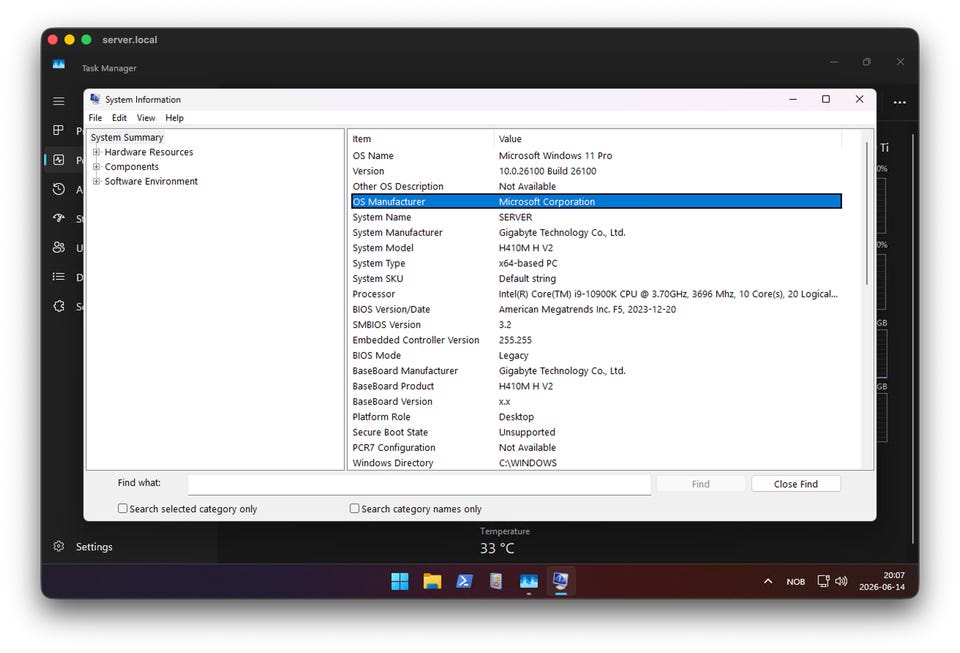960x653 pixels.
Task: Select System Summary in the tree
Action: pos(127,137)
